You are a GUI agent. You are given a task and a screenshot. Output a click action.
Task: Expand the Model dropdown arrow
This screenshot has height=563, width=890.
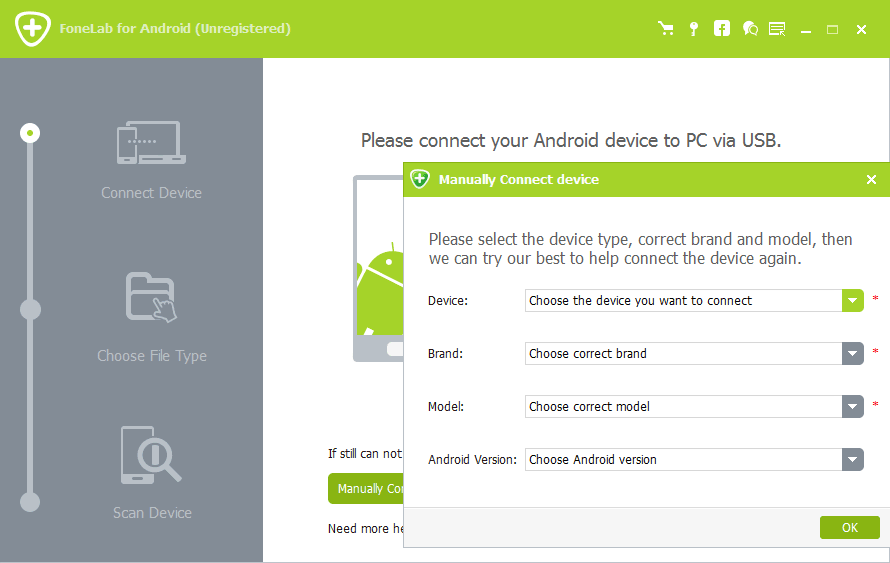853,406
